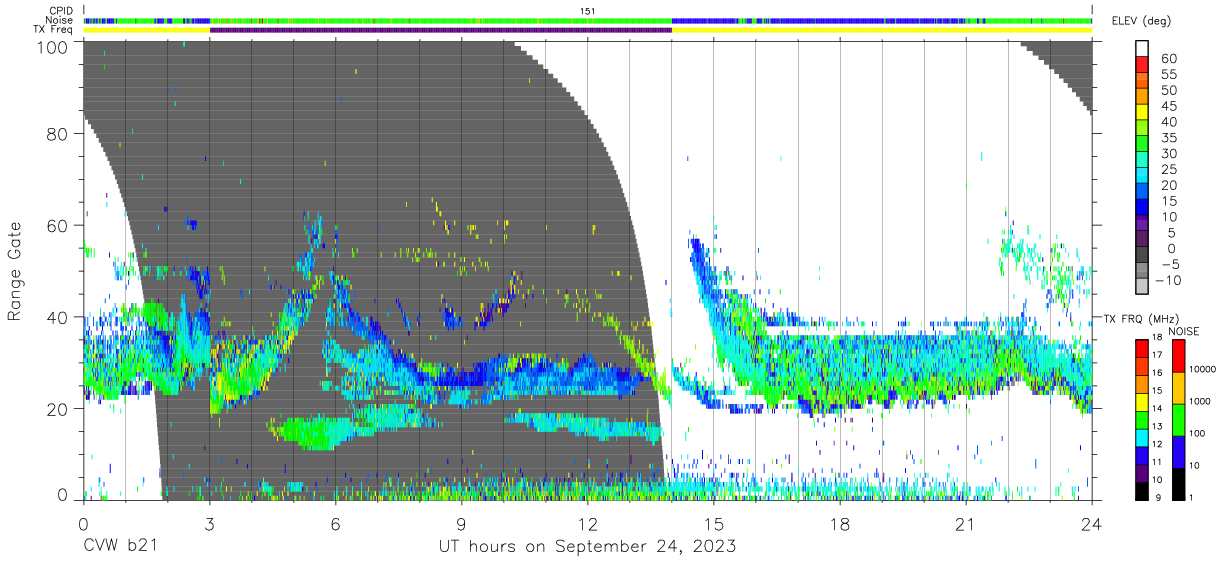Click the red segment of the ELEV color bar
Image resolution: width=1228 pixels, height=567 pixels.
click(1143, 65)
